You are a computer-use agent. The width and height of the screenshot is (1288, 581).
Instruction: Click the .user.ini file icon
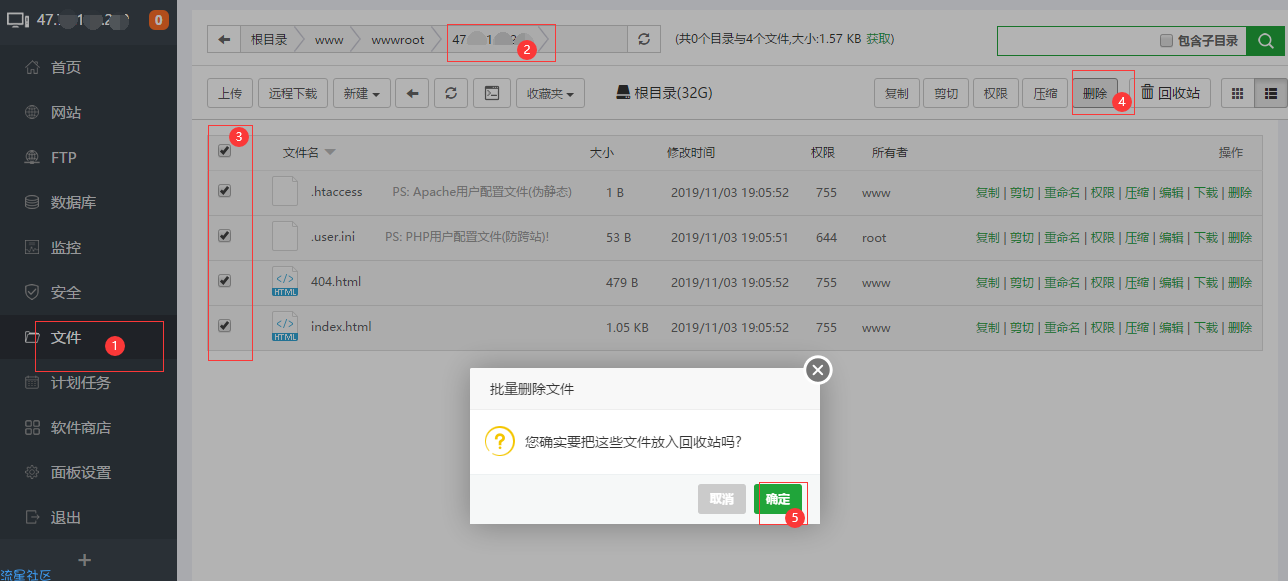285,236
